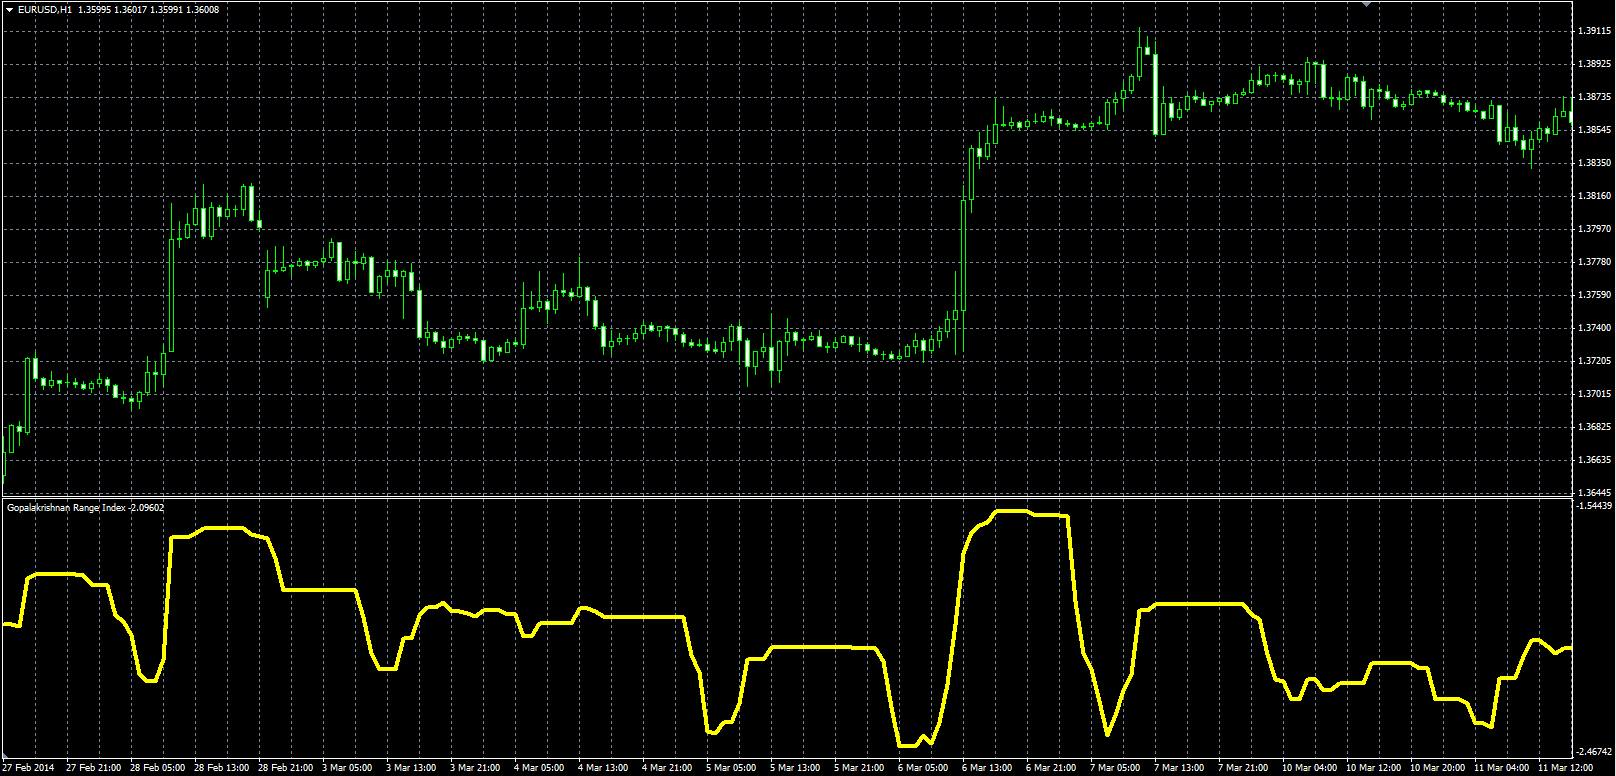
Task: Click price level 1.37970 on the axis
Action: pos(1594,229)
